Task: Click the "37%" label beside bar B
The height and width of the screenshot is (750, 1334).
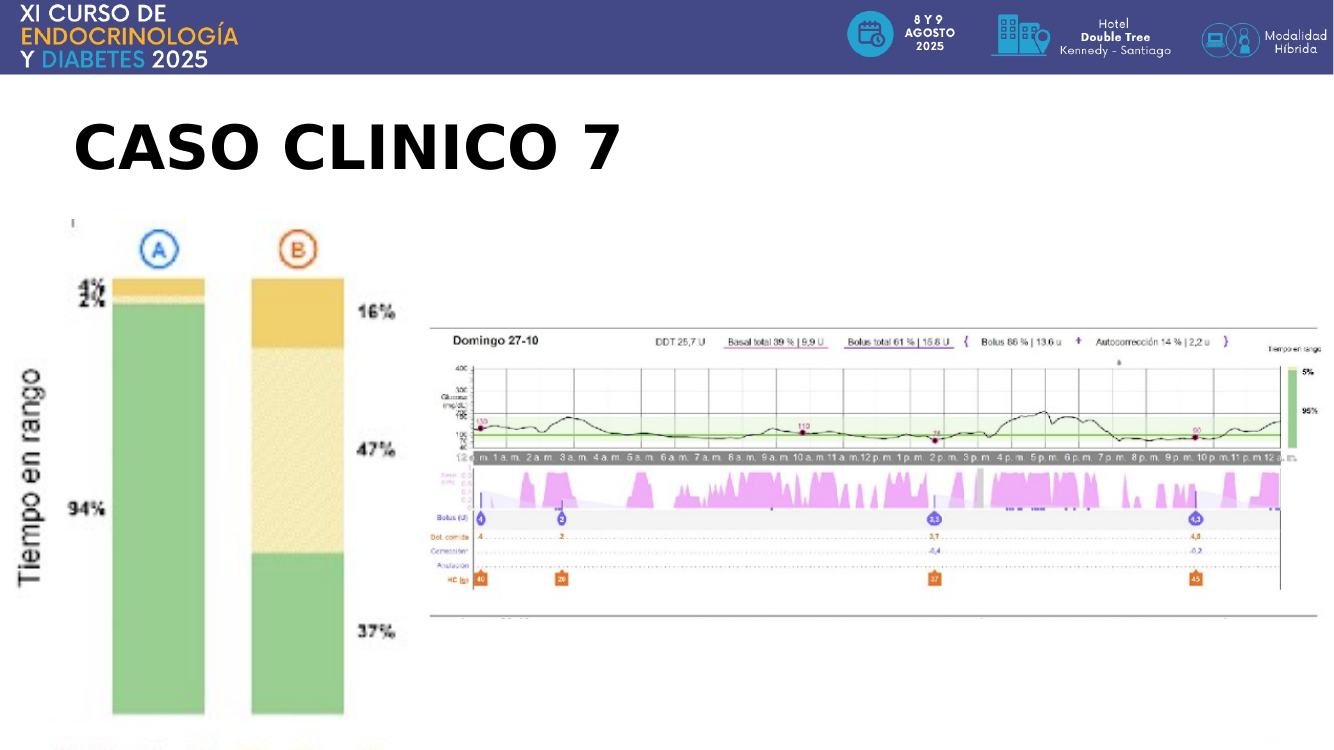Action: coord(376,632)
